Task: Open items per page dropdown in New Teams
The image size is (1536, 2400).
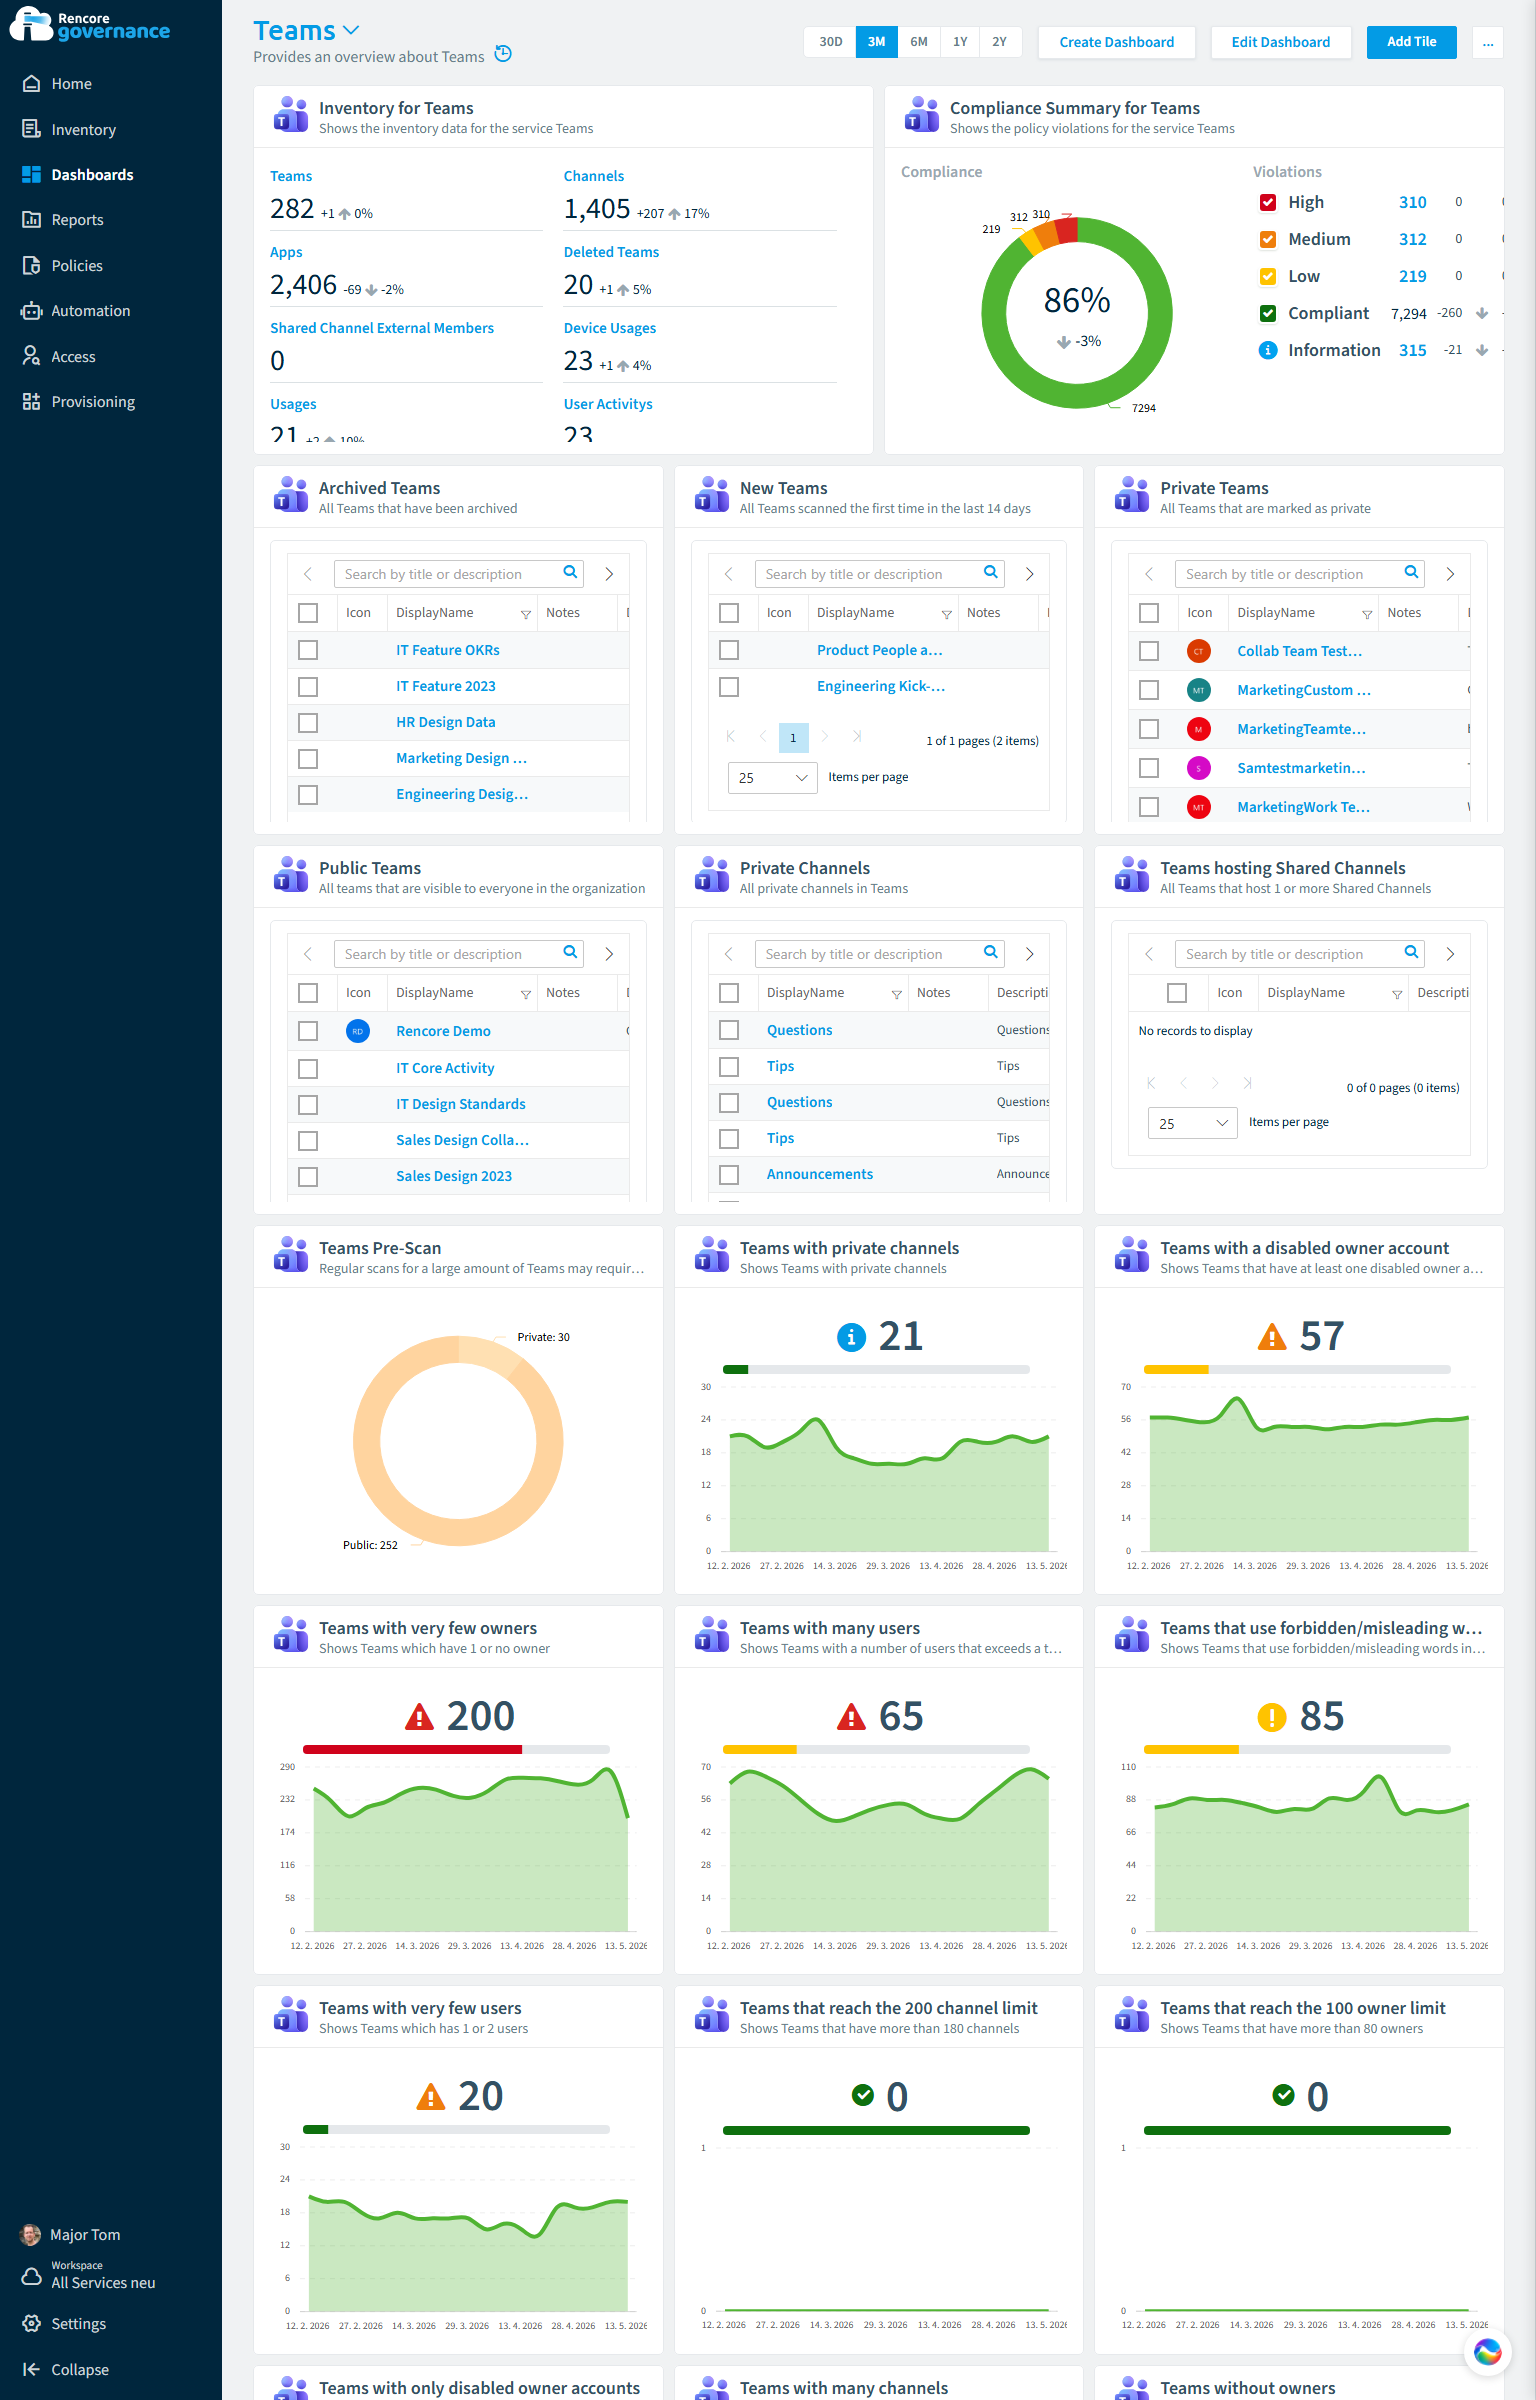Action: (773, 777)
